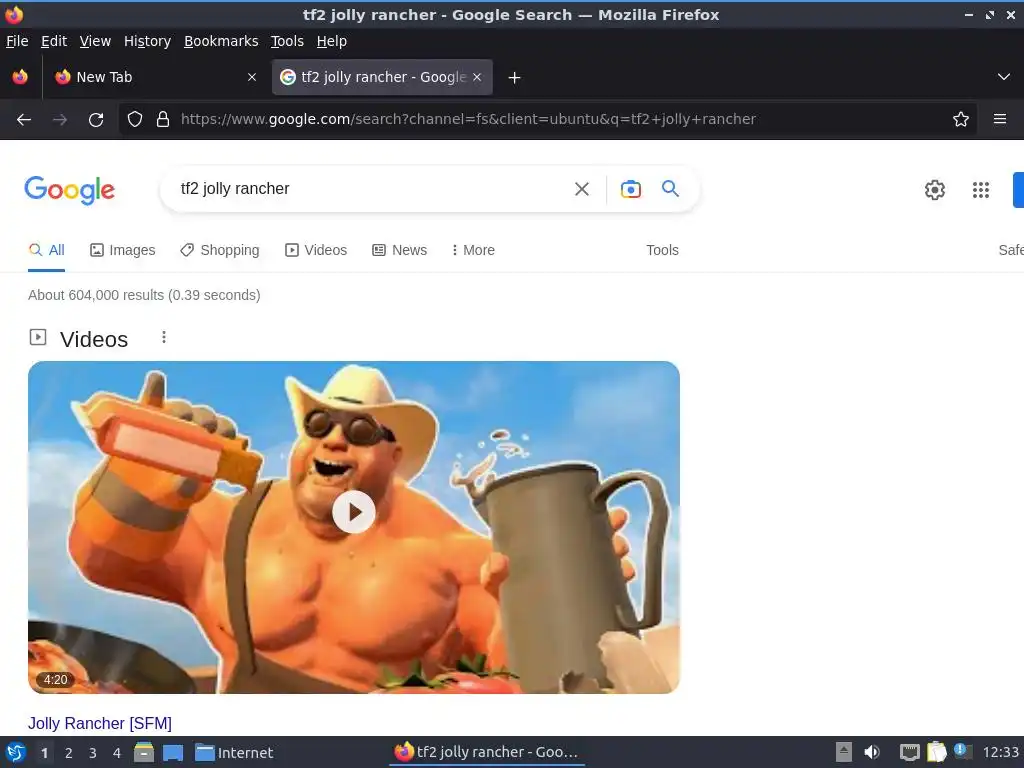The width and height of the screenshot is (1024, 768).
Task: Open the Tools menu in menu bar
Action: [287, 41]
